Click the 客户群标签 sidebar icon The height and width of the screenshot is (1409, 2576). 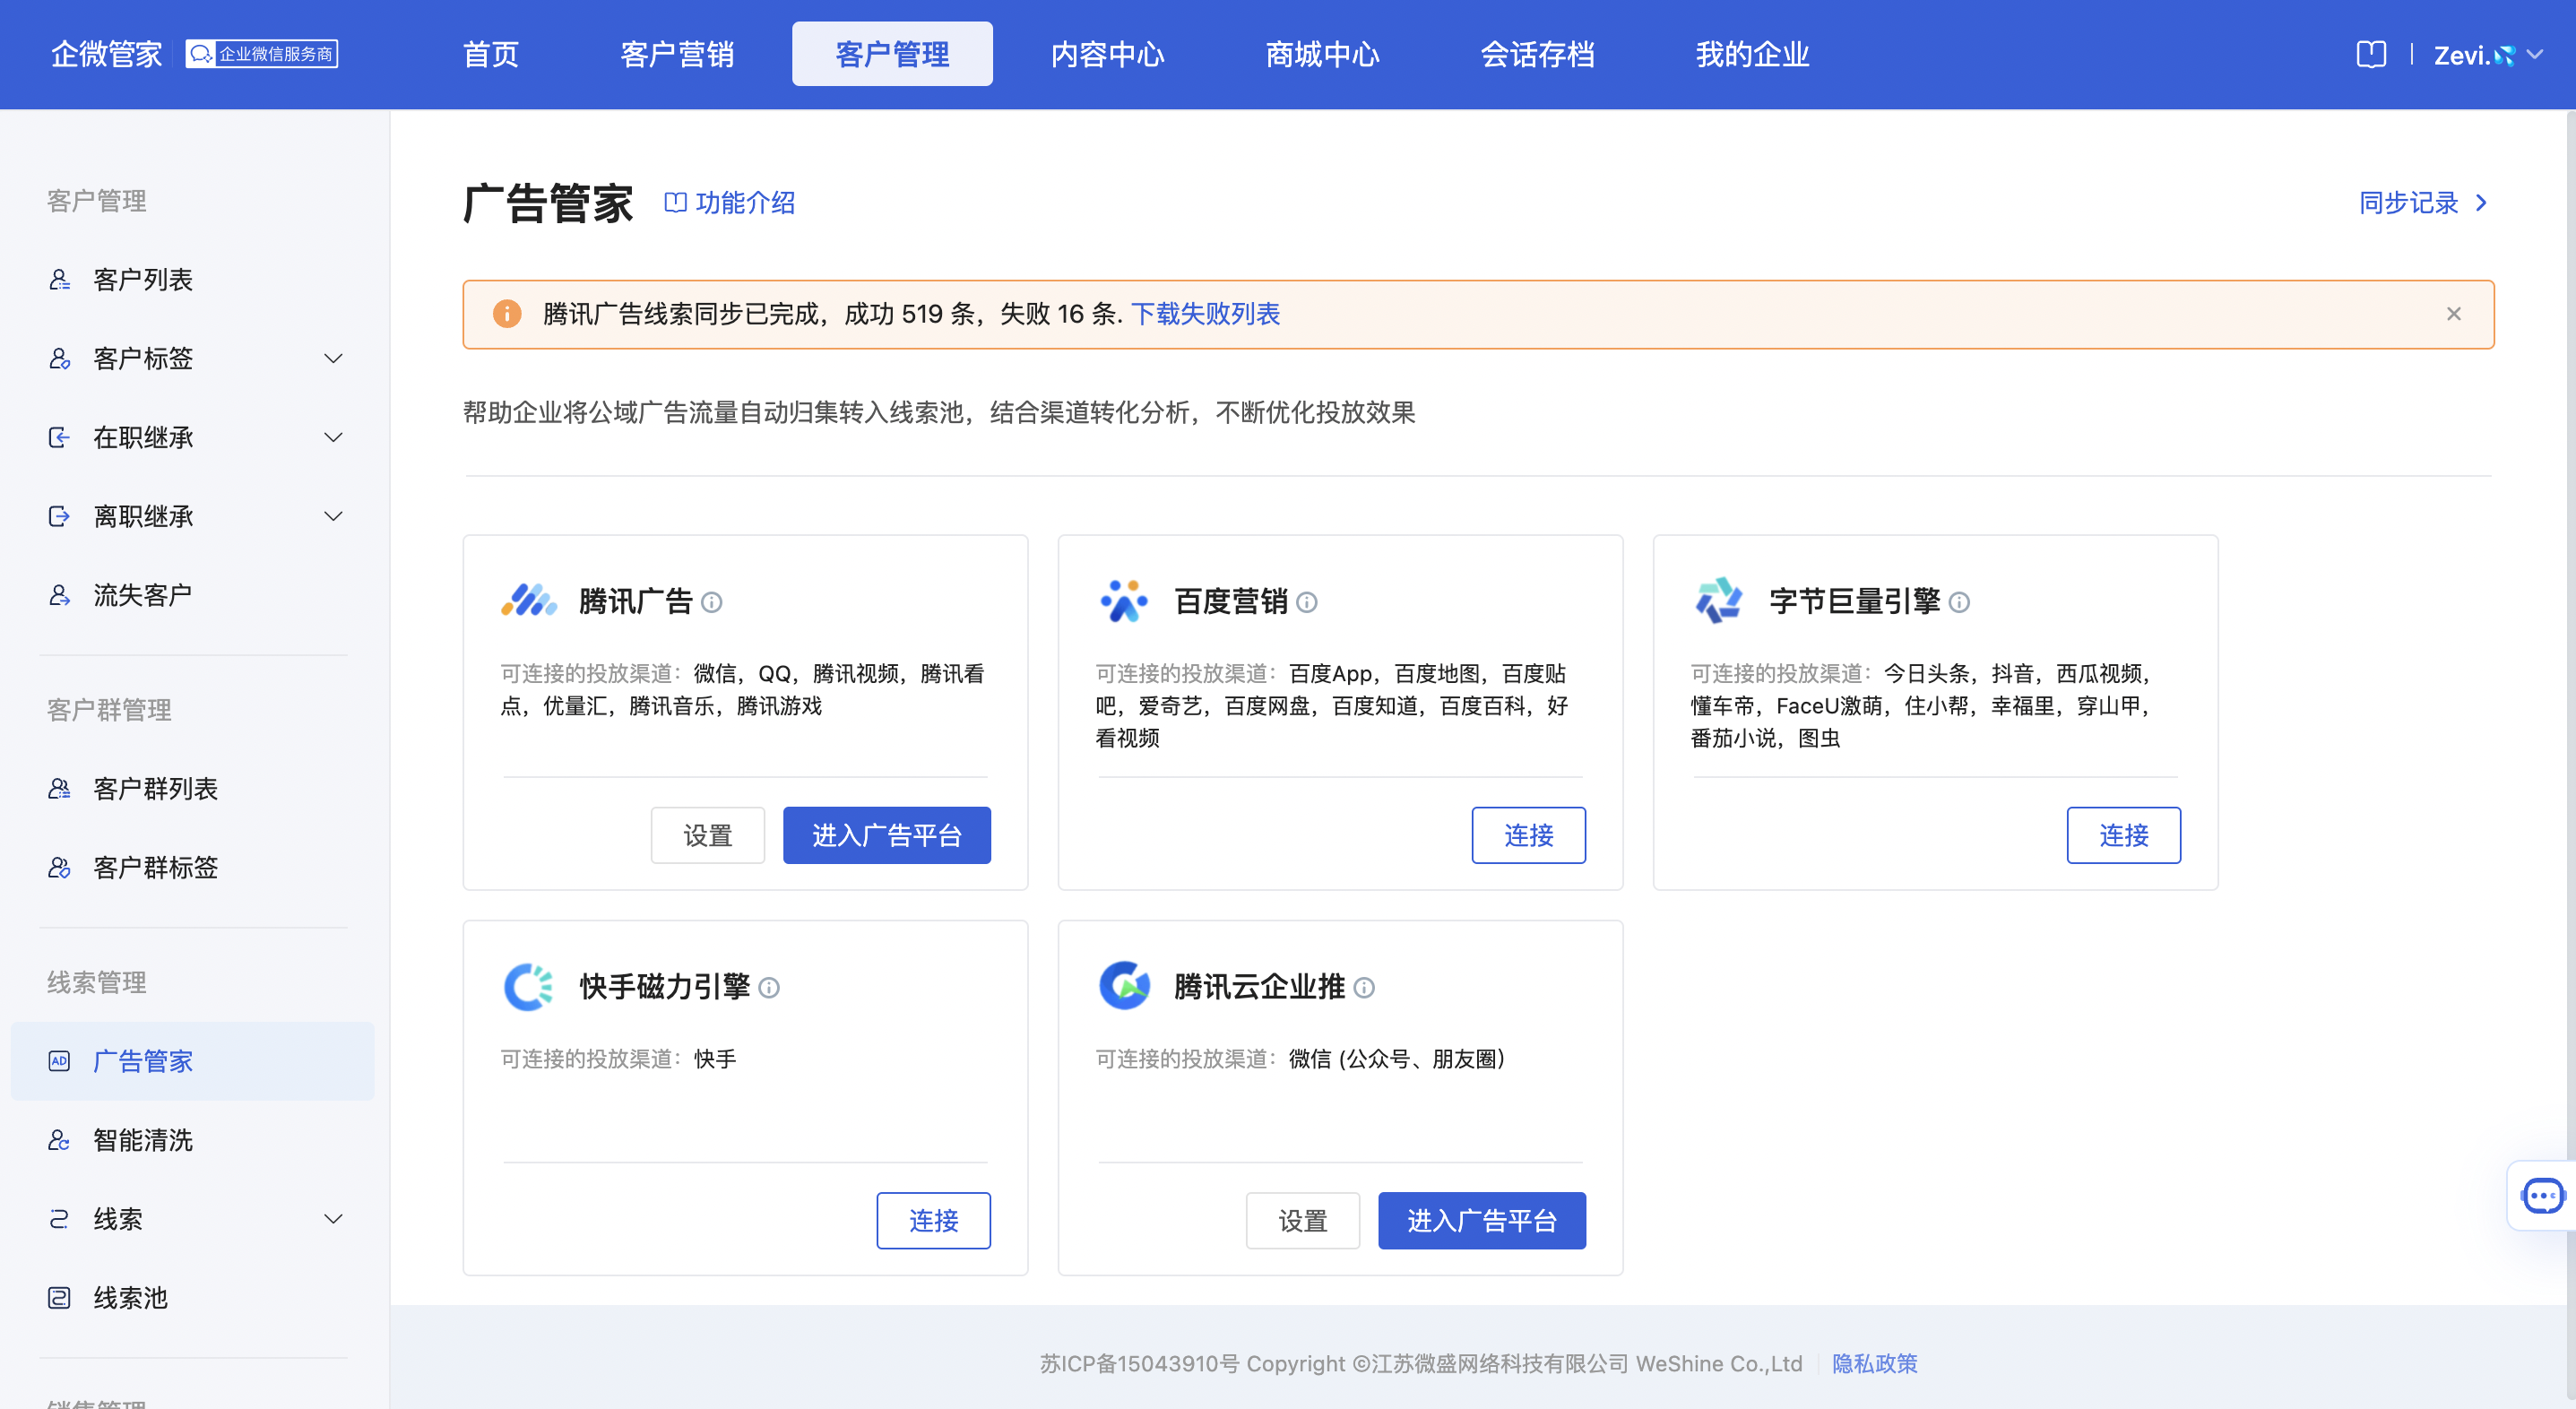click(59, 868)
